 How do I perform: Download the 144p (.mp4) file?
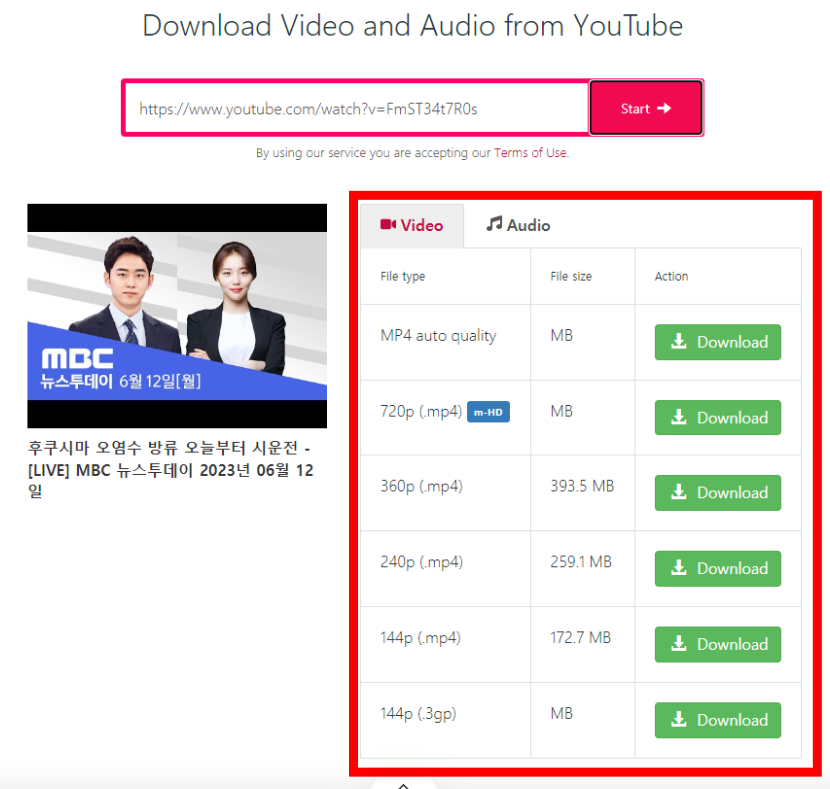pyautogui.click(x=717, y=644)
